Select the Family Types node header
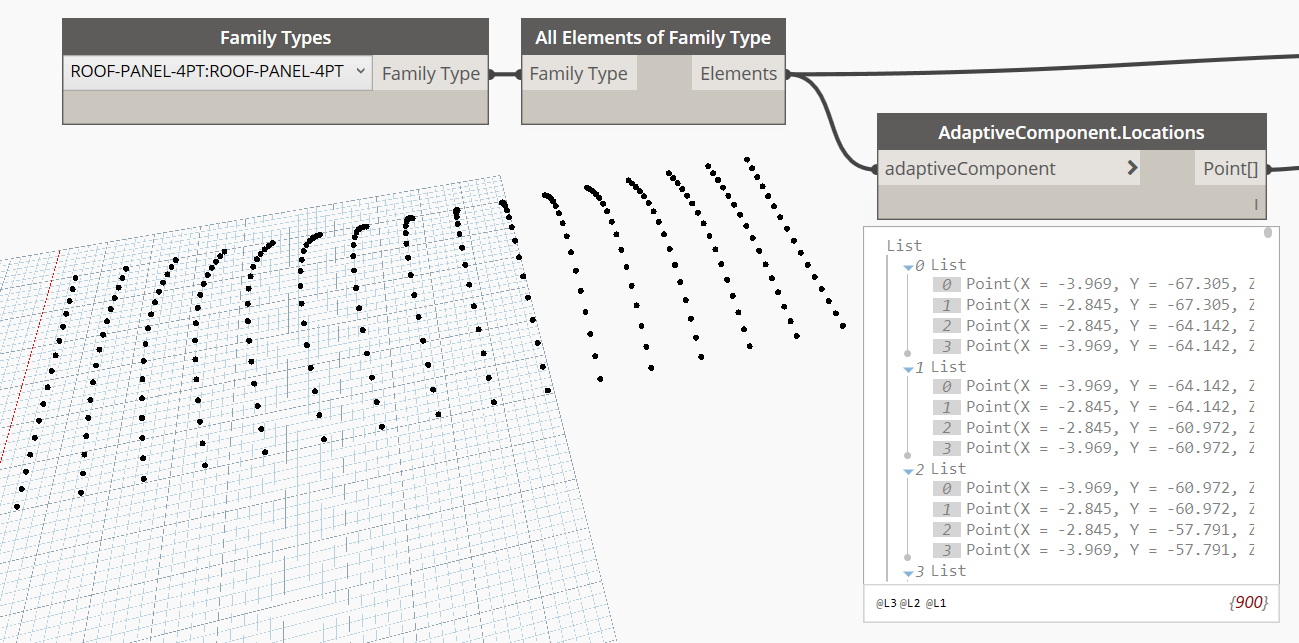The height and width of the screenshot is (643, 1299). tap(275, 38)
